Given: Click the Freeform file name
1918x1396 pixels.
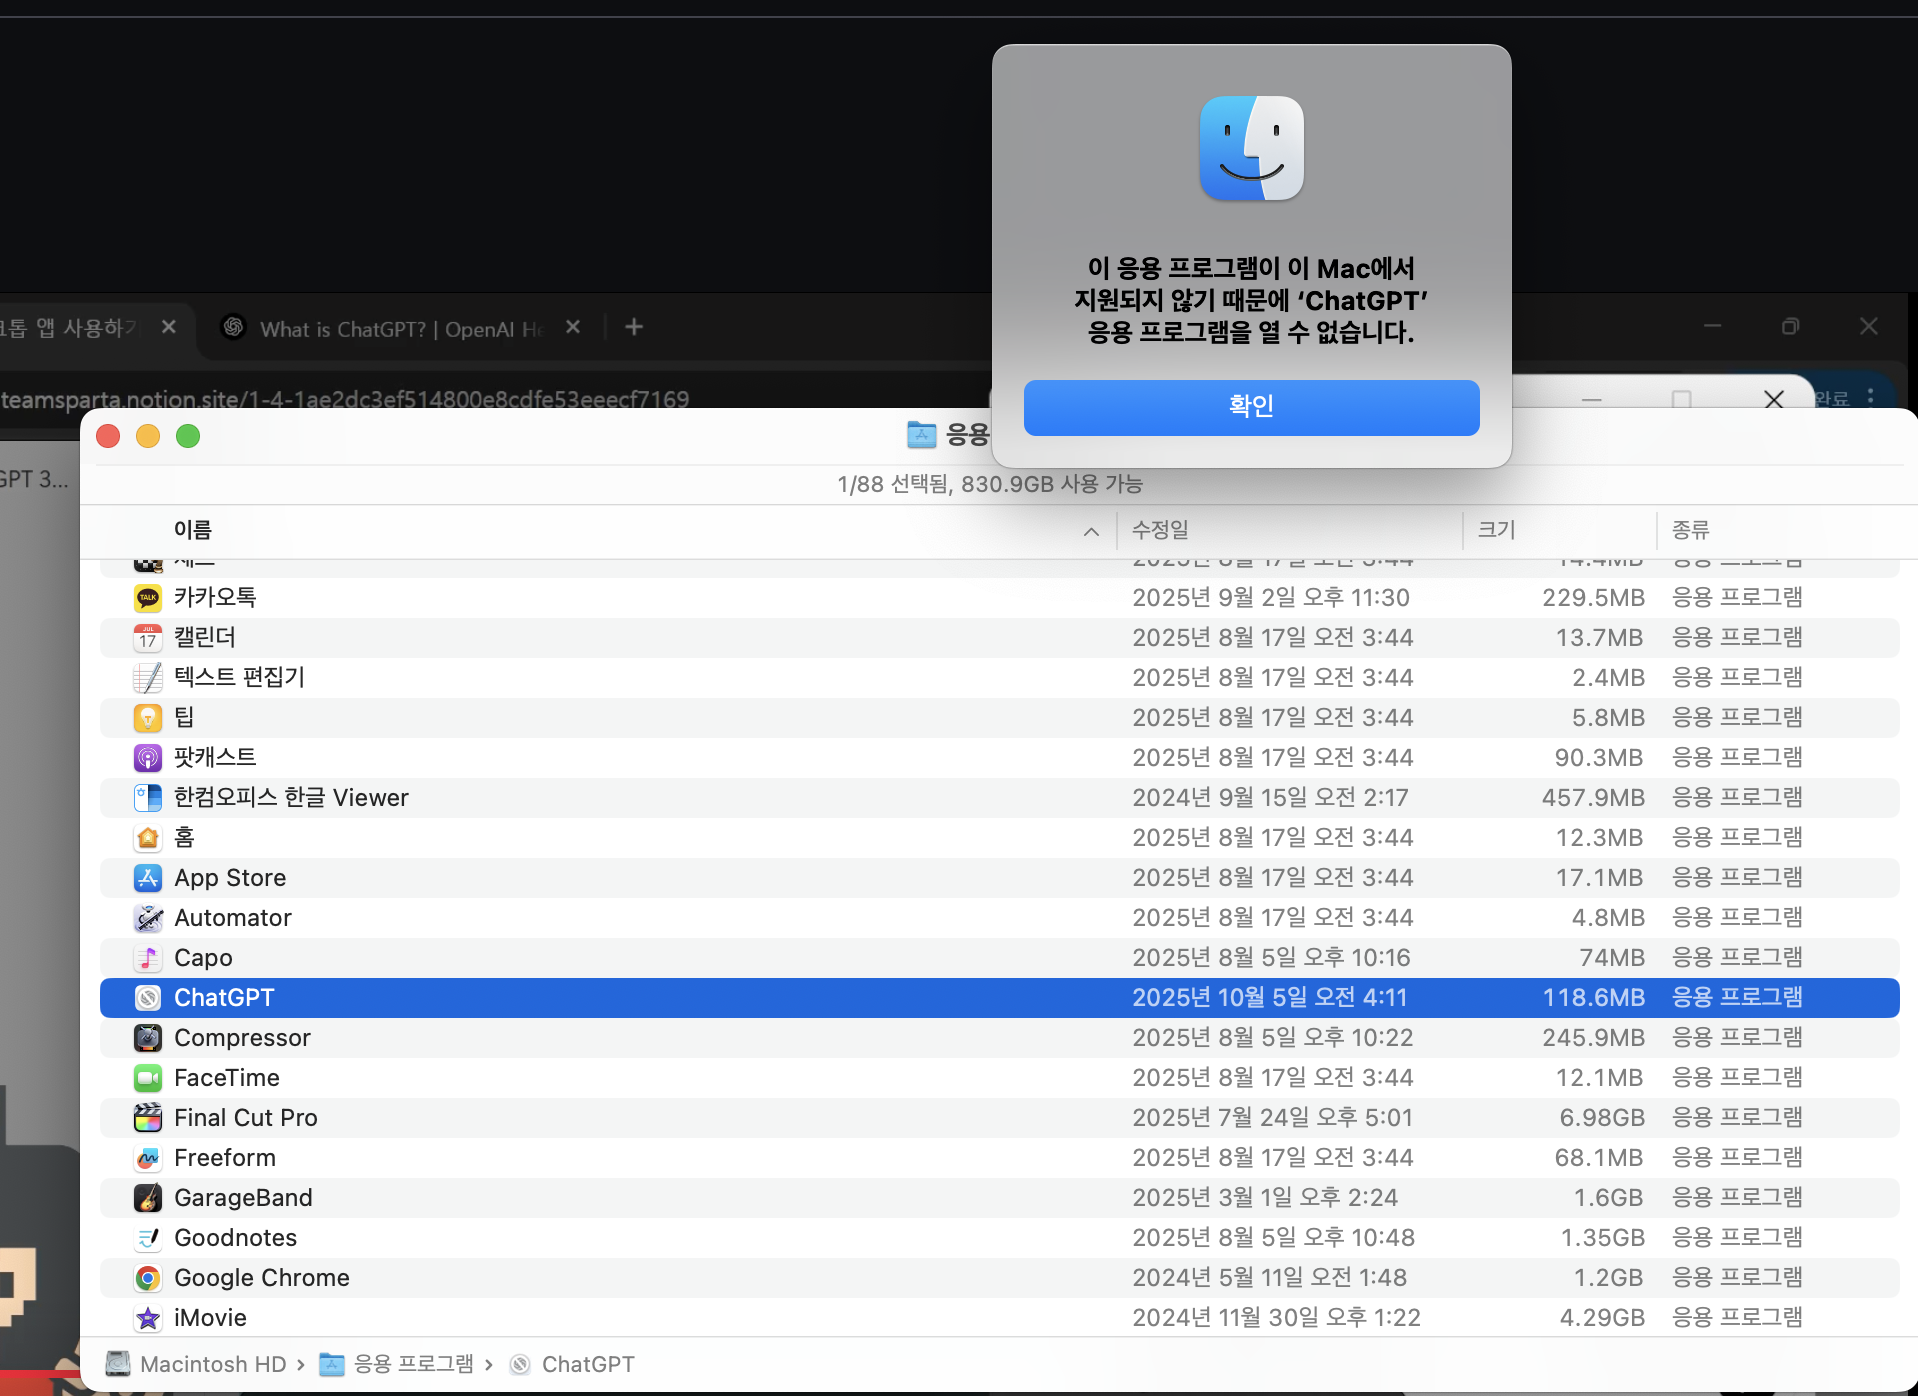Looking at the screenshot, I should point(225,1158).
